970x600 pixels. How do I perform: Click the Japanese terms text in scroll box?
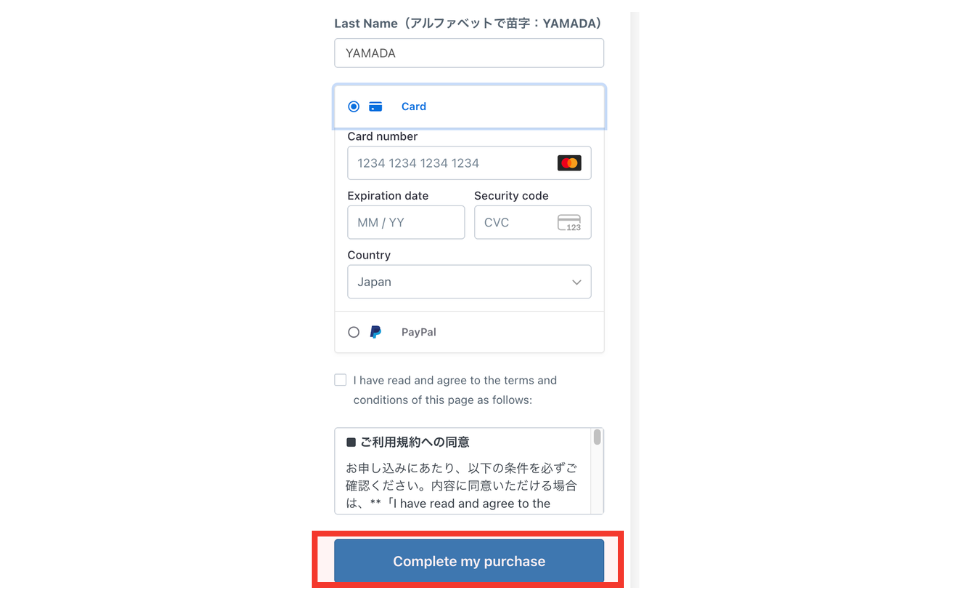[x=461, y=486]
